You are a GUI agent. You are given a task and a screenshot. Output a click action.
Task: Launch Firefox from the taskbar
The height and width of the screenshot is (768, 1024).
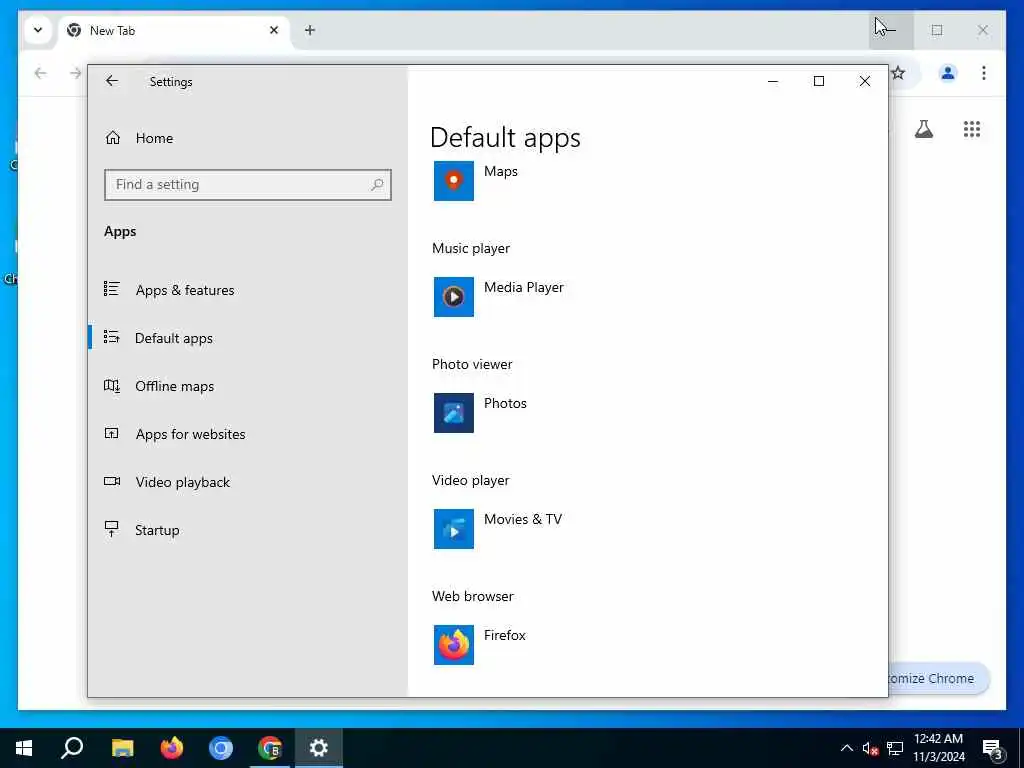point(172,748)
